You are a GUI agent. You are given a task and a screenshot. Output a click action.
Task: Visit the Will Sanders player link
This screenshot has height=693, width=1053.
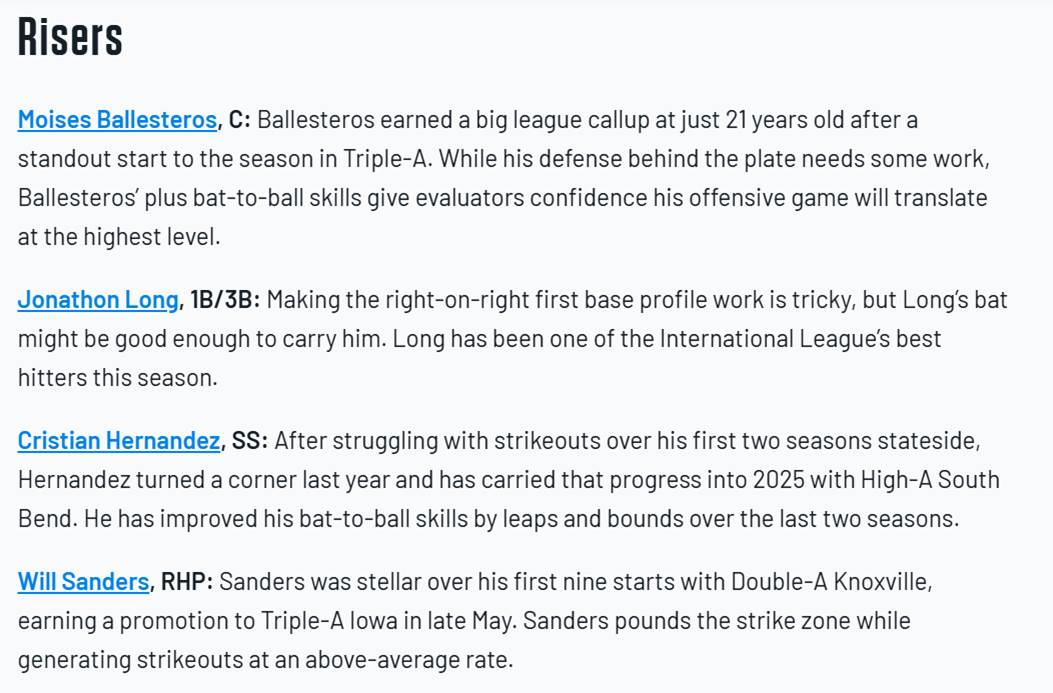(x=84, y=581)
